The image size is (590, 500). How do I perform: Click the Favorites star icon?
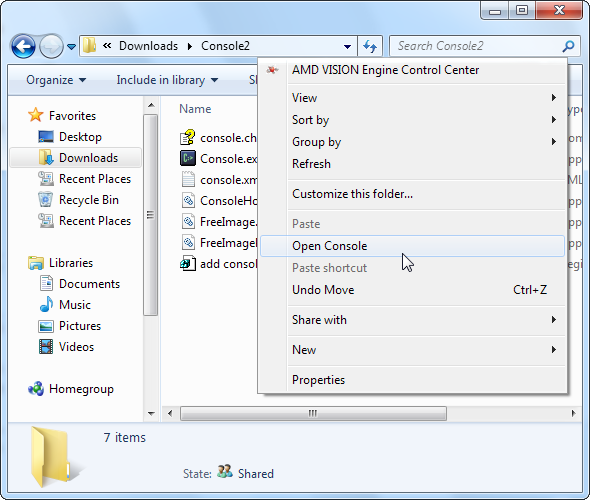tap(35, 115)
